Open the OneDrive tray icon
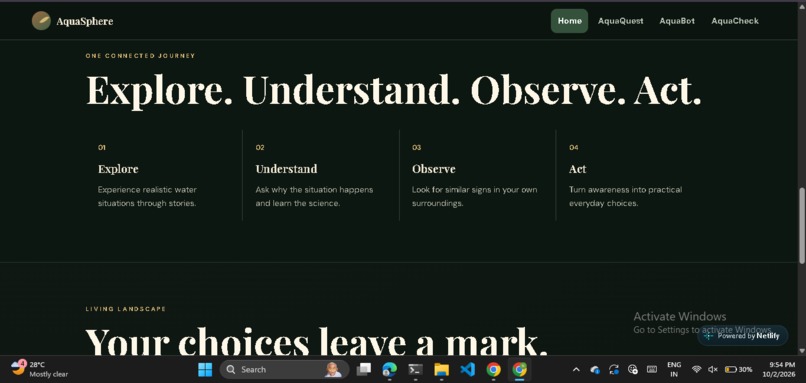Screen dimensions: 806x383 595,369
